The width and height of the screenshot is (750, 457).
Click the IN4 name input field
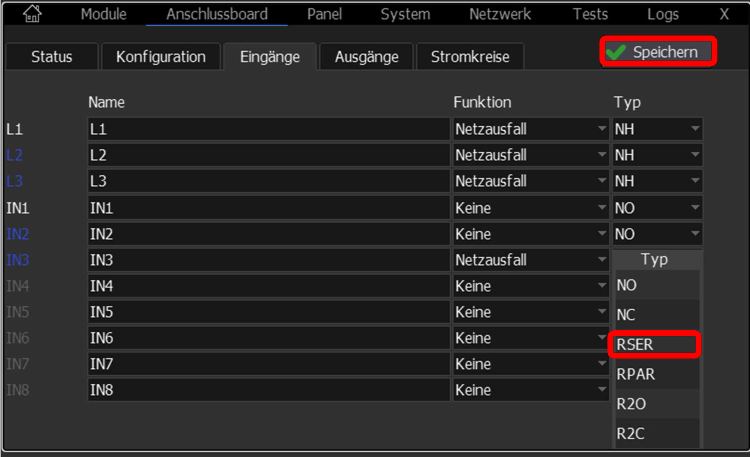pos(268,286)
